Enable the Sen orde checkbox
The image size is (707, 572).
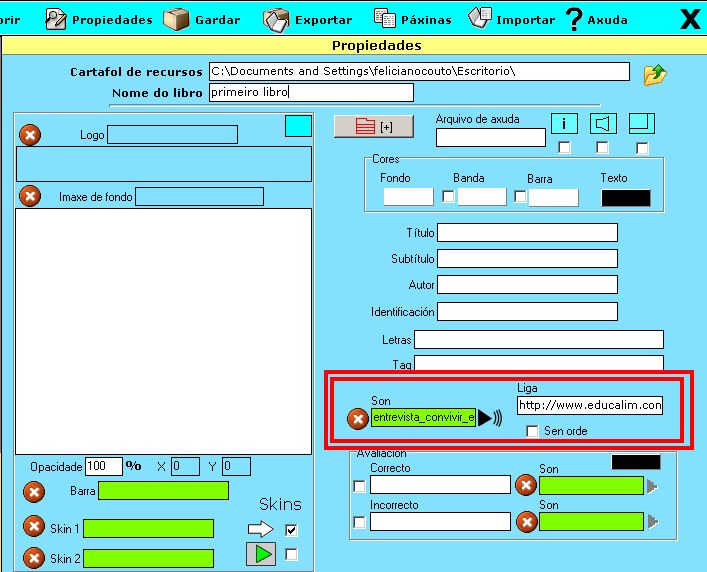[x=533, y=431]
